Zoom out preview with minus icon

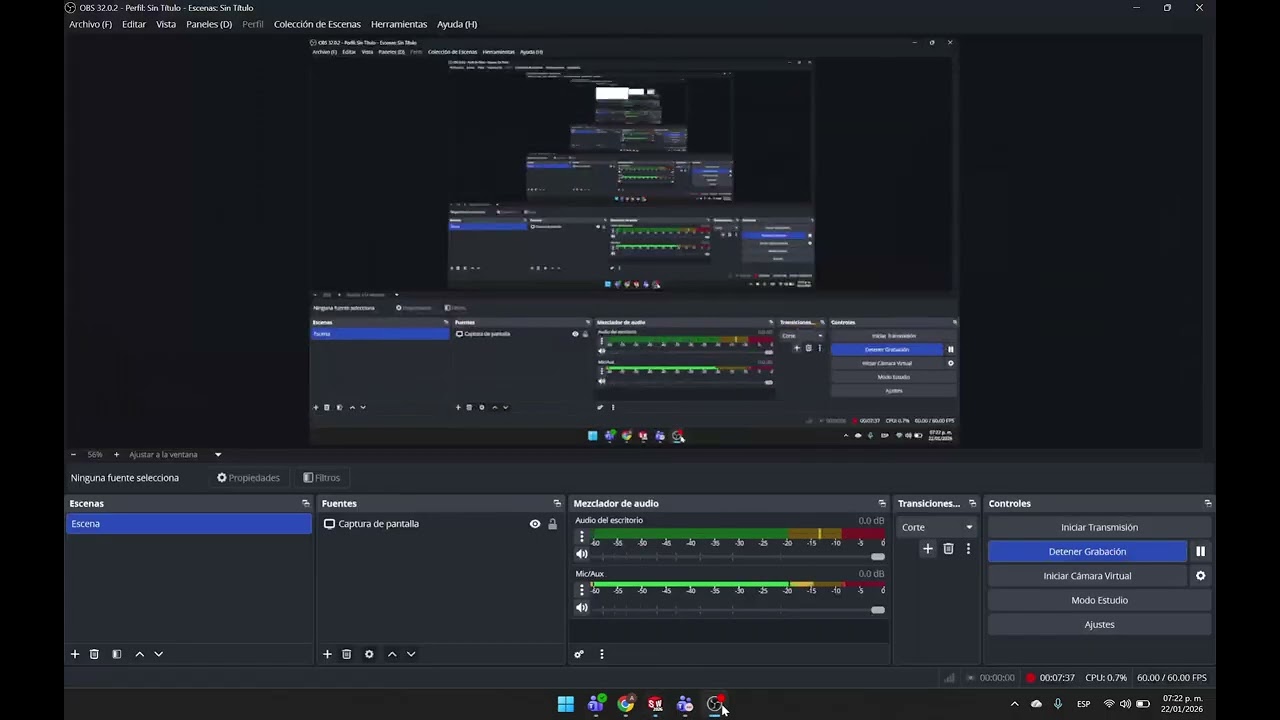73,454
